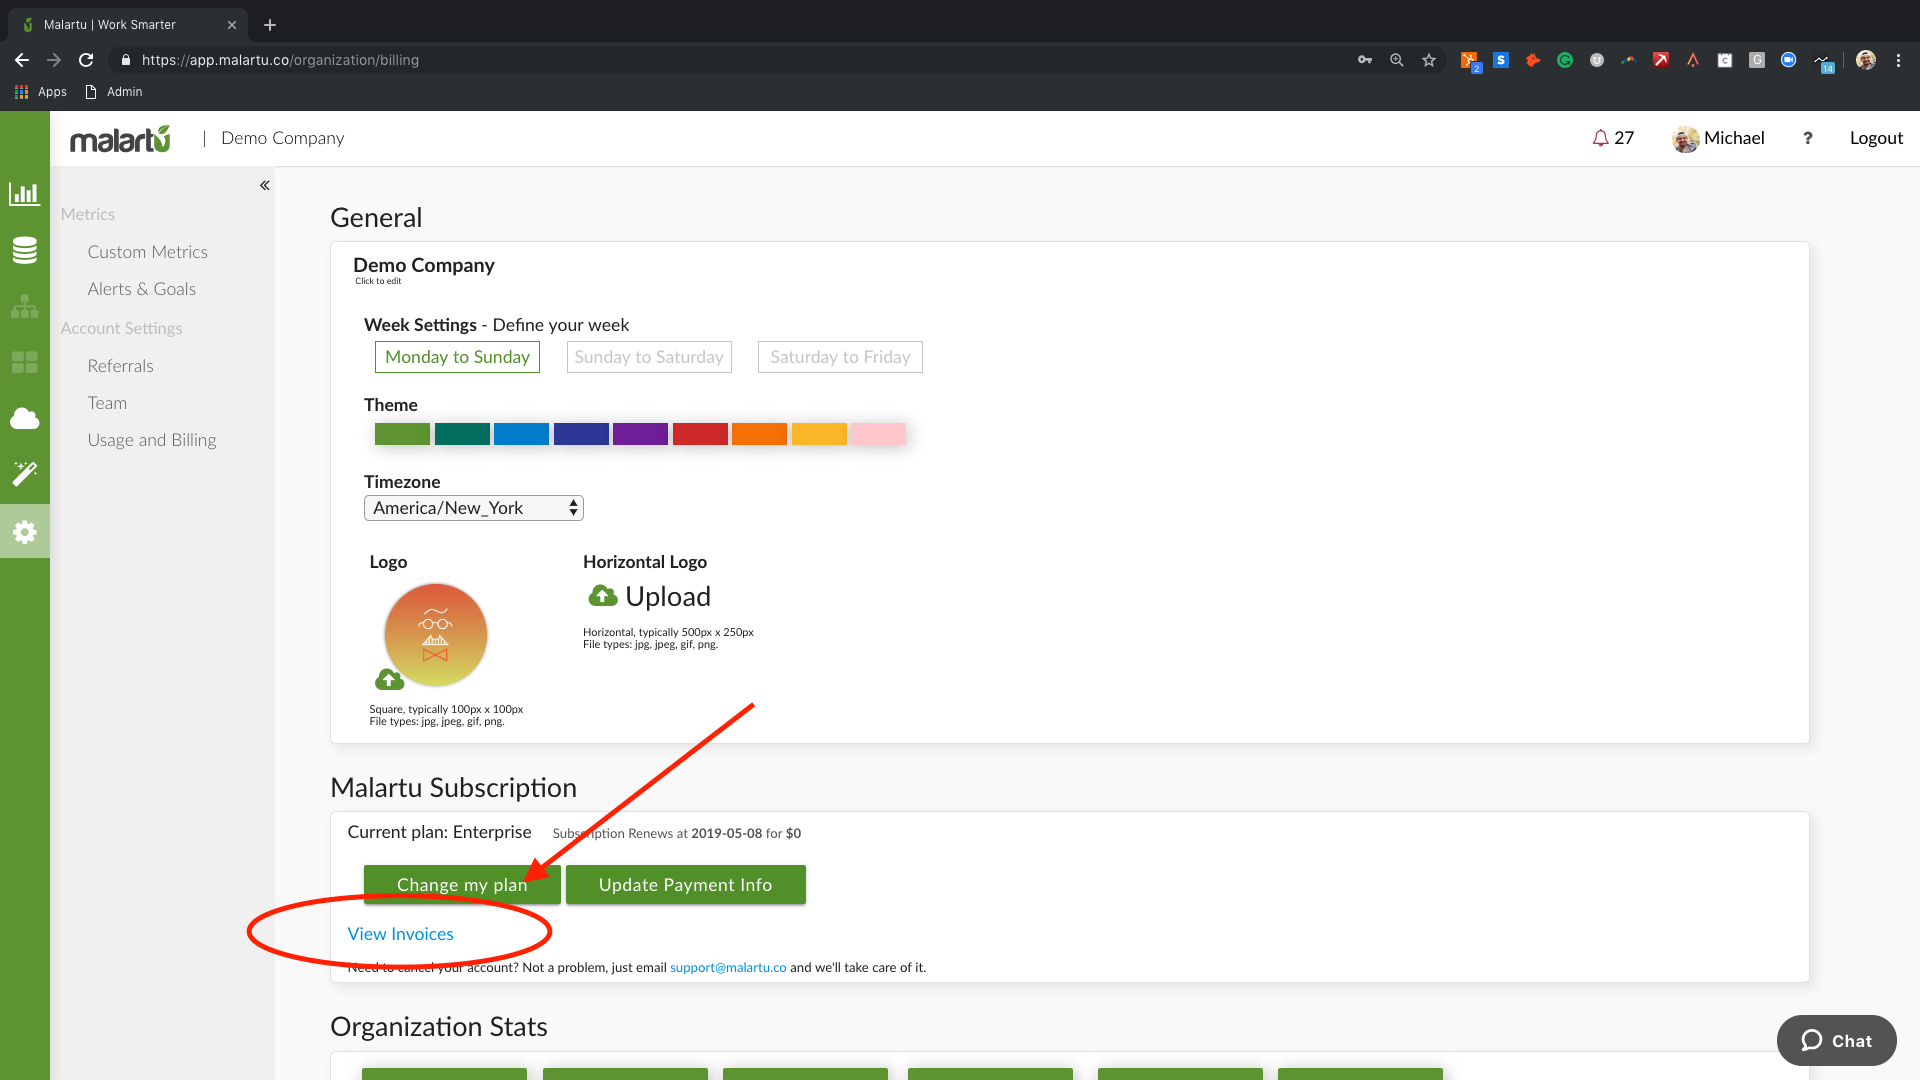The width and height of the screenshot is (1920, 1080).
Task: Click Change my plan button
Action: (x=462, y=885)
